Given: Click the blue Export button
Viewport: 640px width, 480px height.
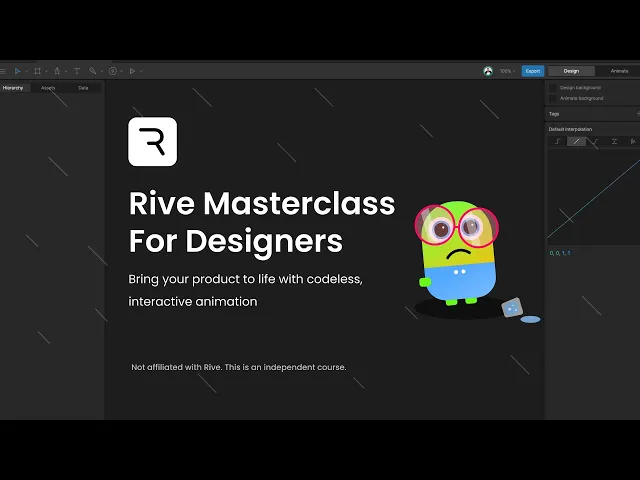Looking at the screenshot, I should point(533,71).
